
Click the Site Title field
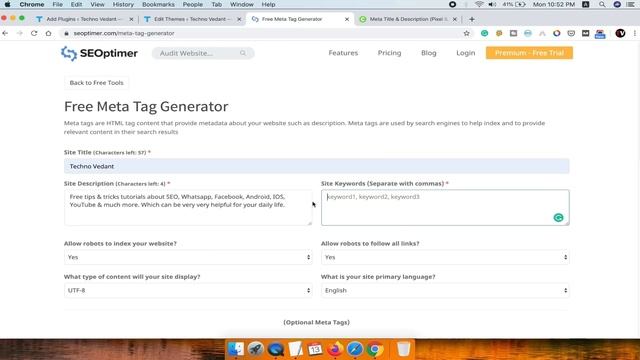(x=317, y=166)
